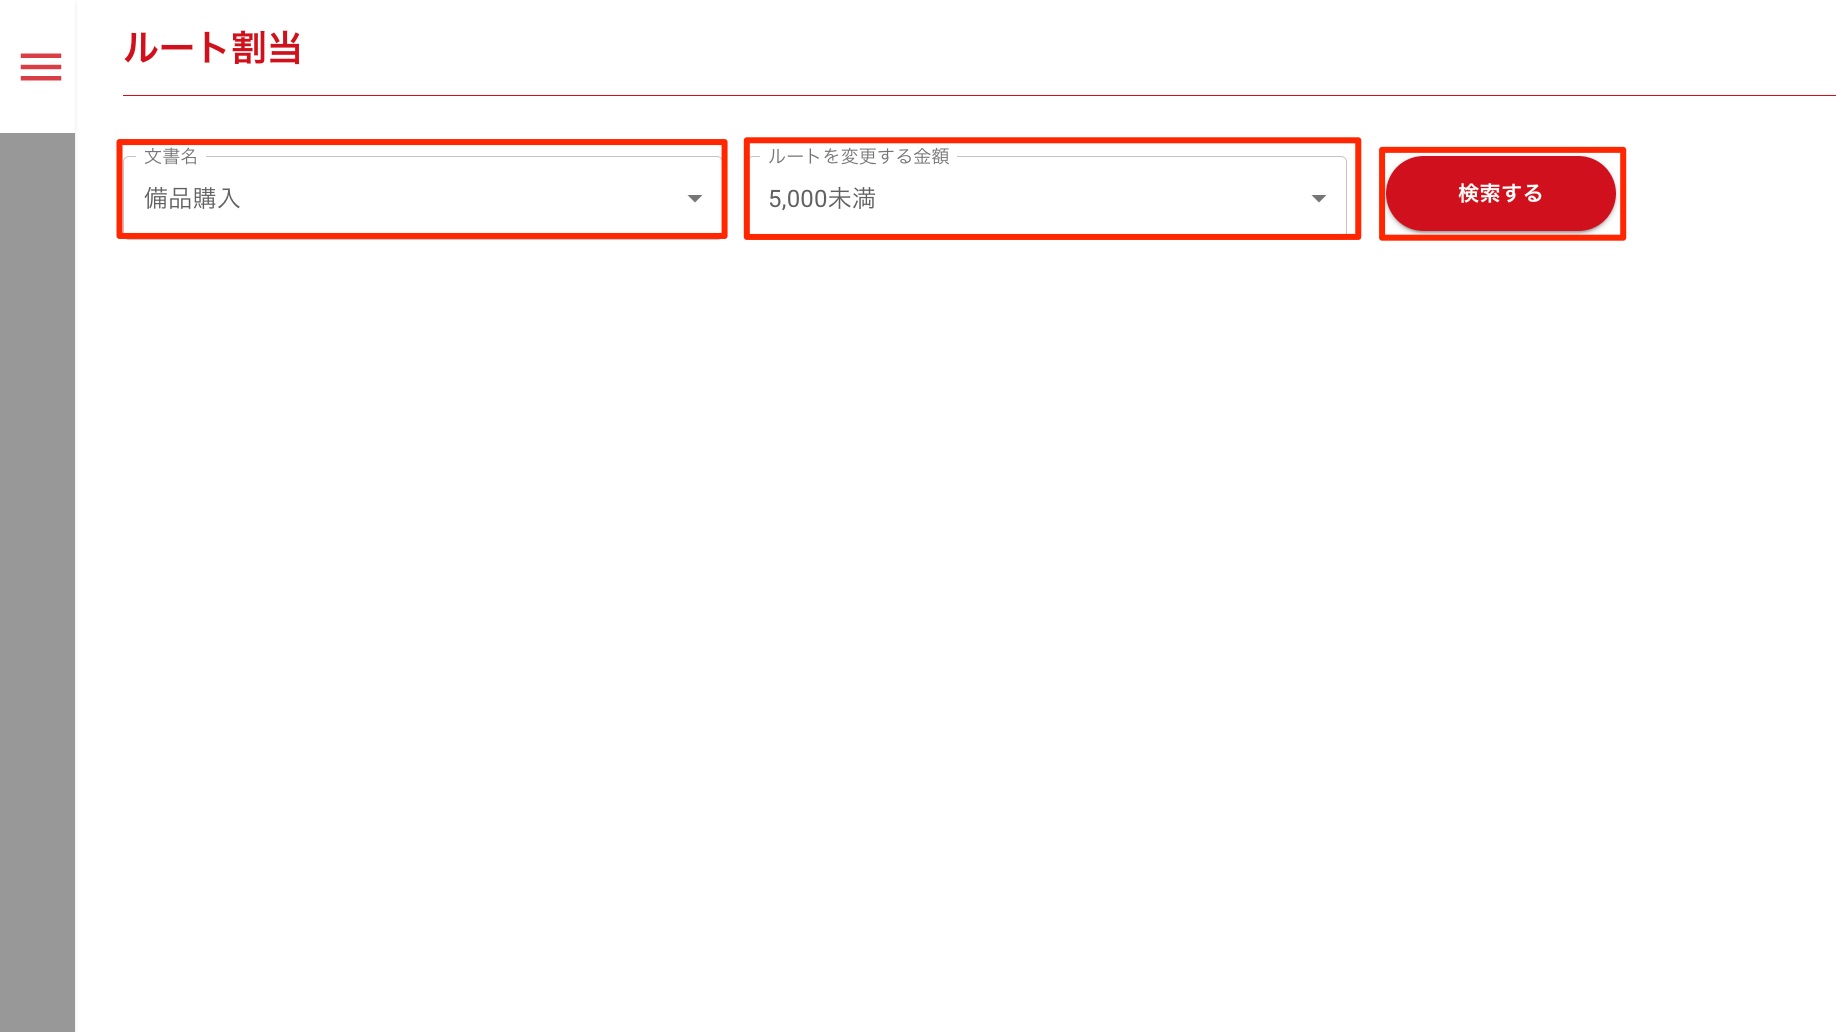The height and width of the screenshot is (1032, 1836).
Task: Click the gap between 金額 field and 検索する
Action: (1370, 194)
